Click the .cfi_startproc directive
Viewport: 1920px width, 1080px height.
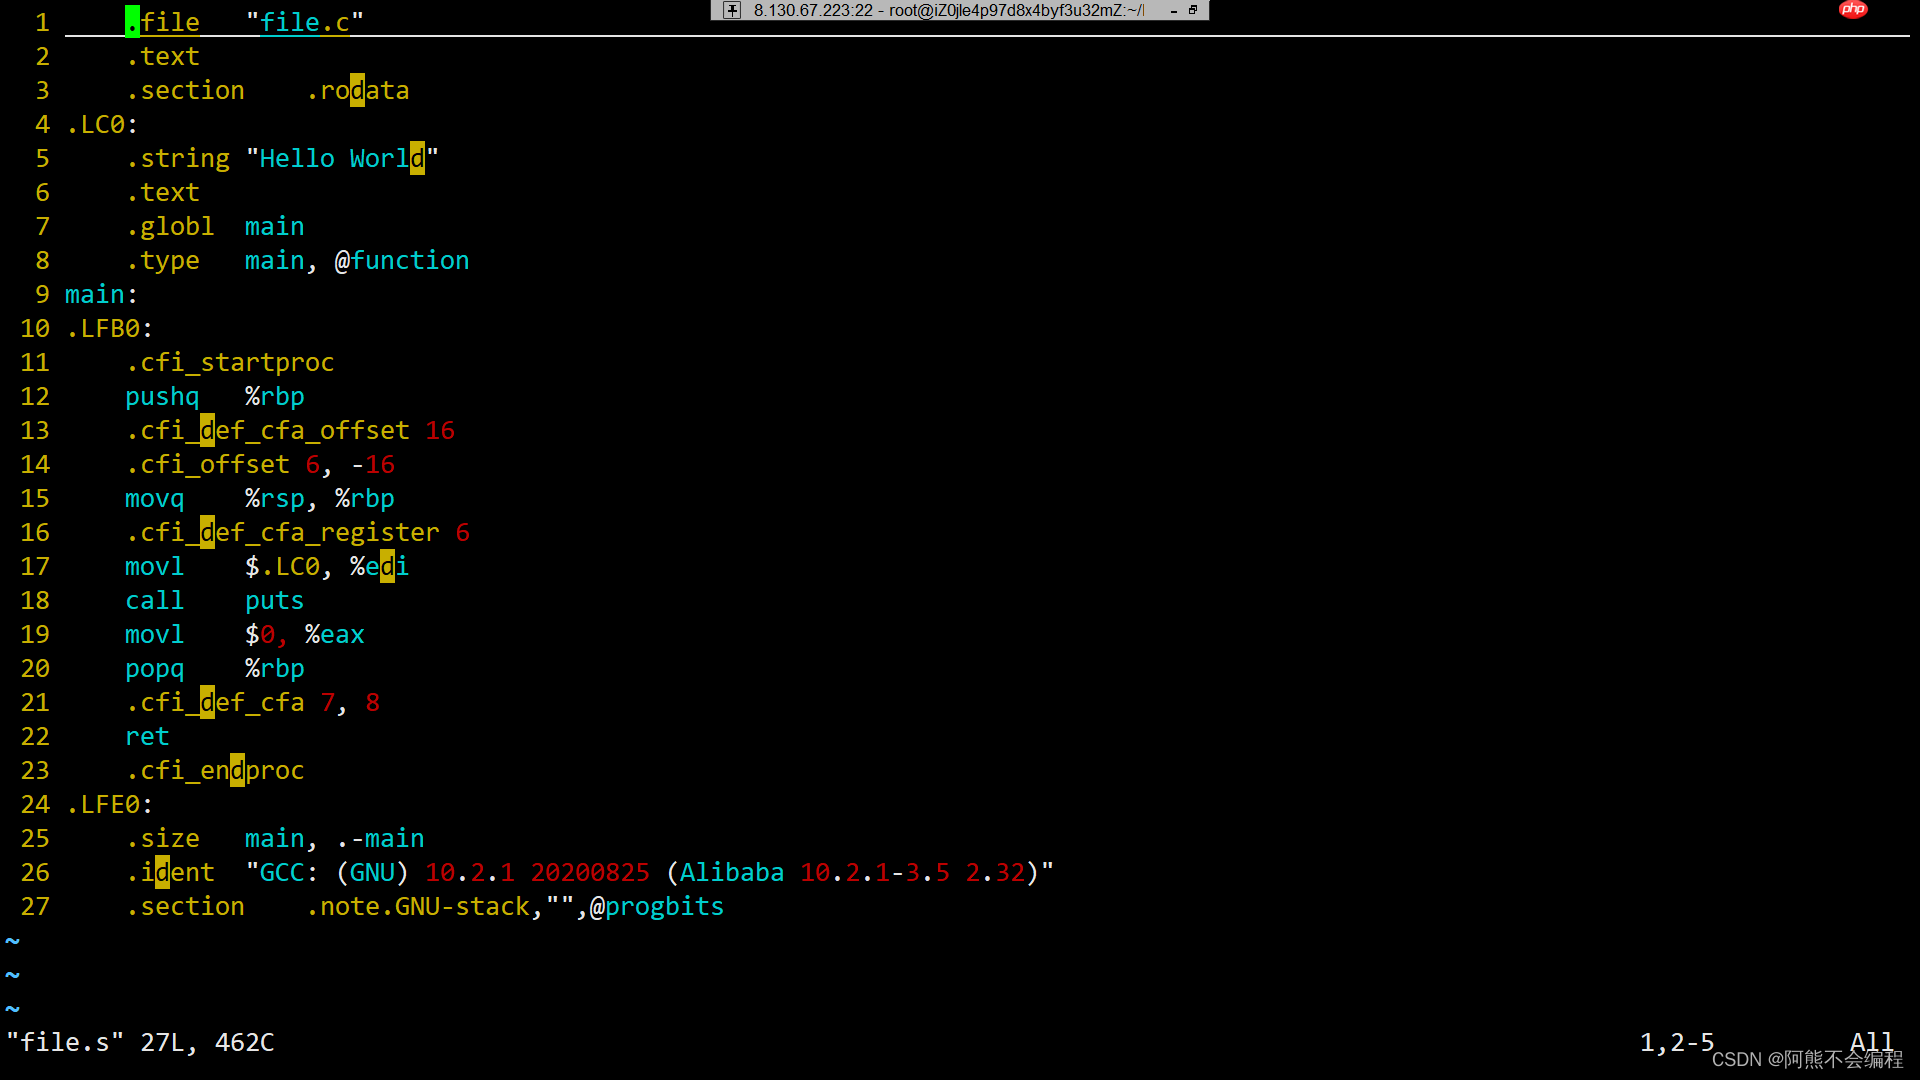coord(230,362)
